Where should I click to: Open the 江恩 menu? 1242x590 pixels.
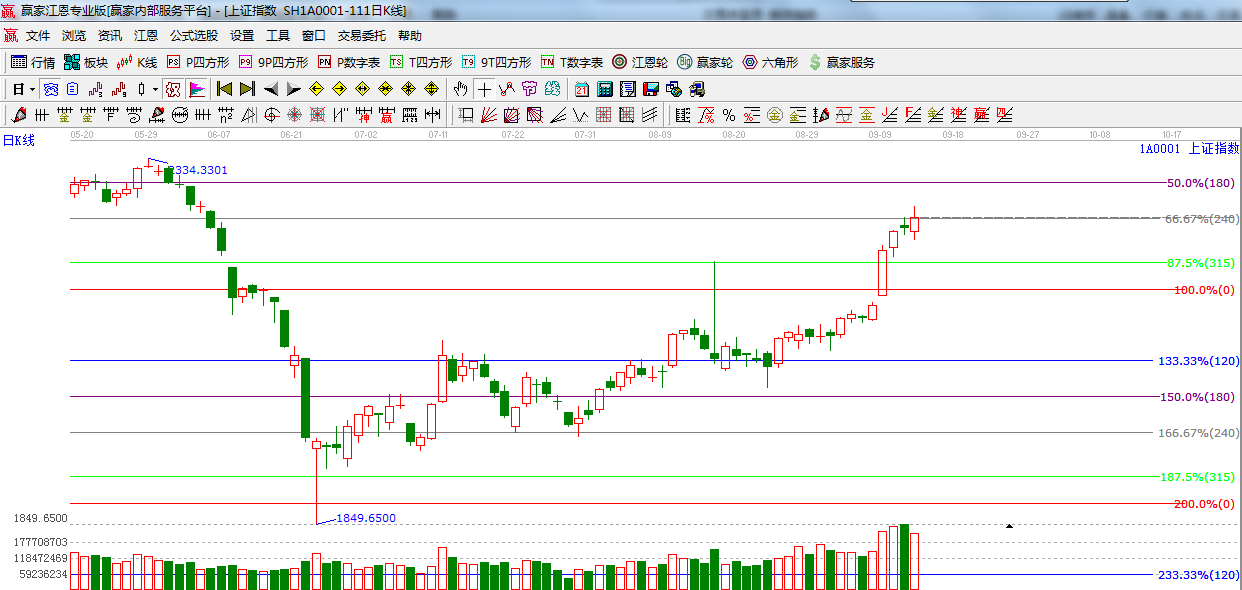click(146, 35)
